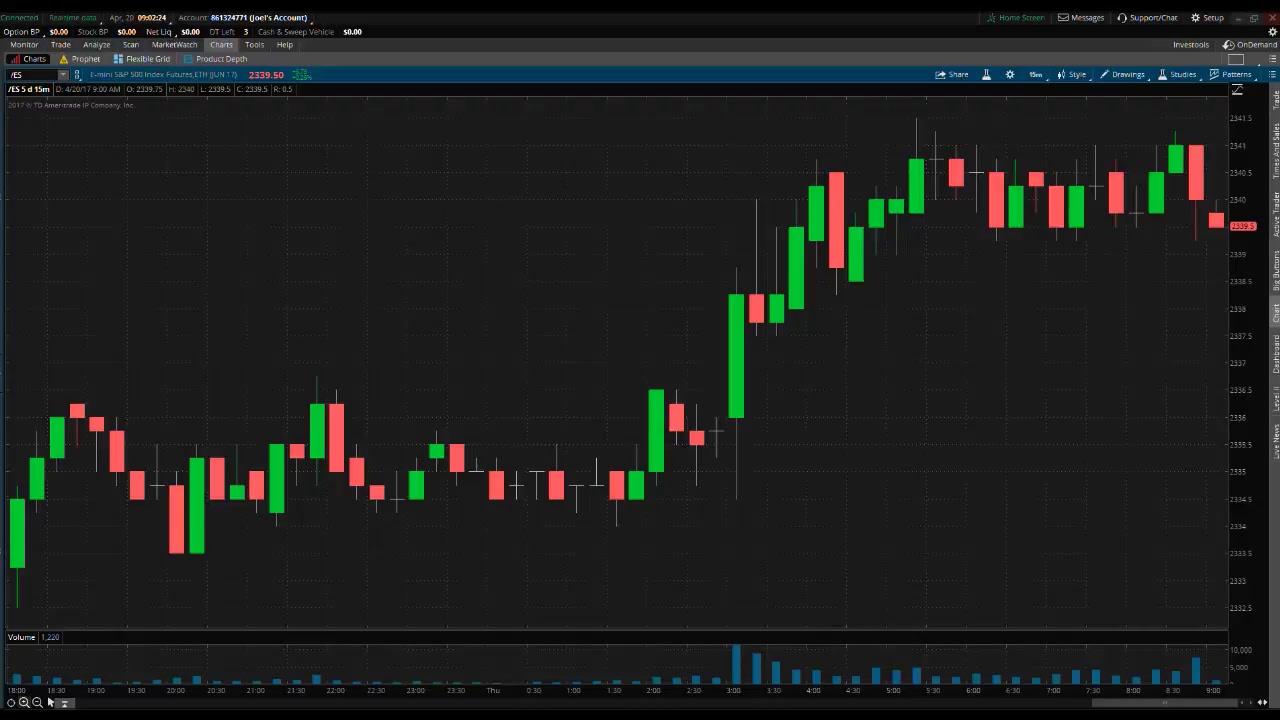This screenshot has height=720, width=1280.
Task: Open Messages
Action: [x=1081, y=18]
